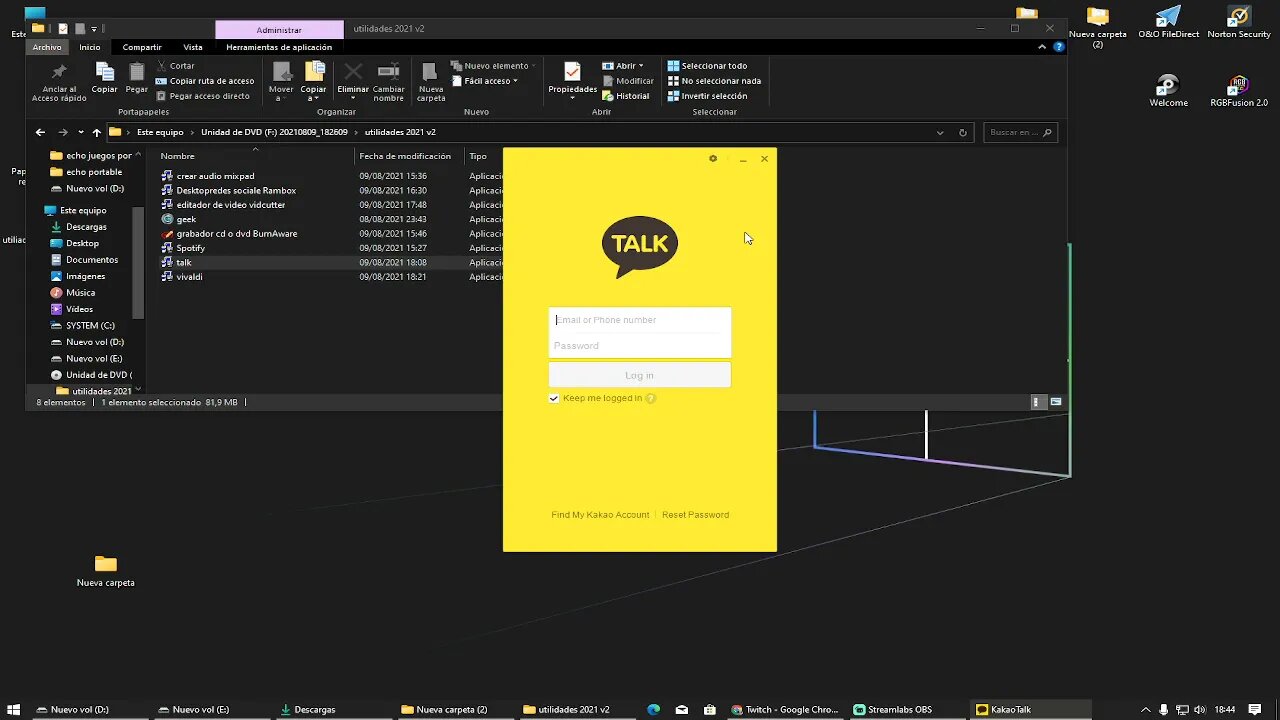Expand the address bar history dropdown
The image size is (1280, 720).
[x=940, y=132]
